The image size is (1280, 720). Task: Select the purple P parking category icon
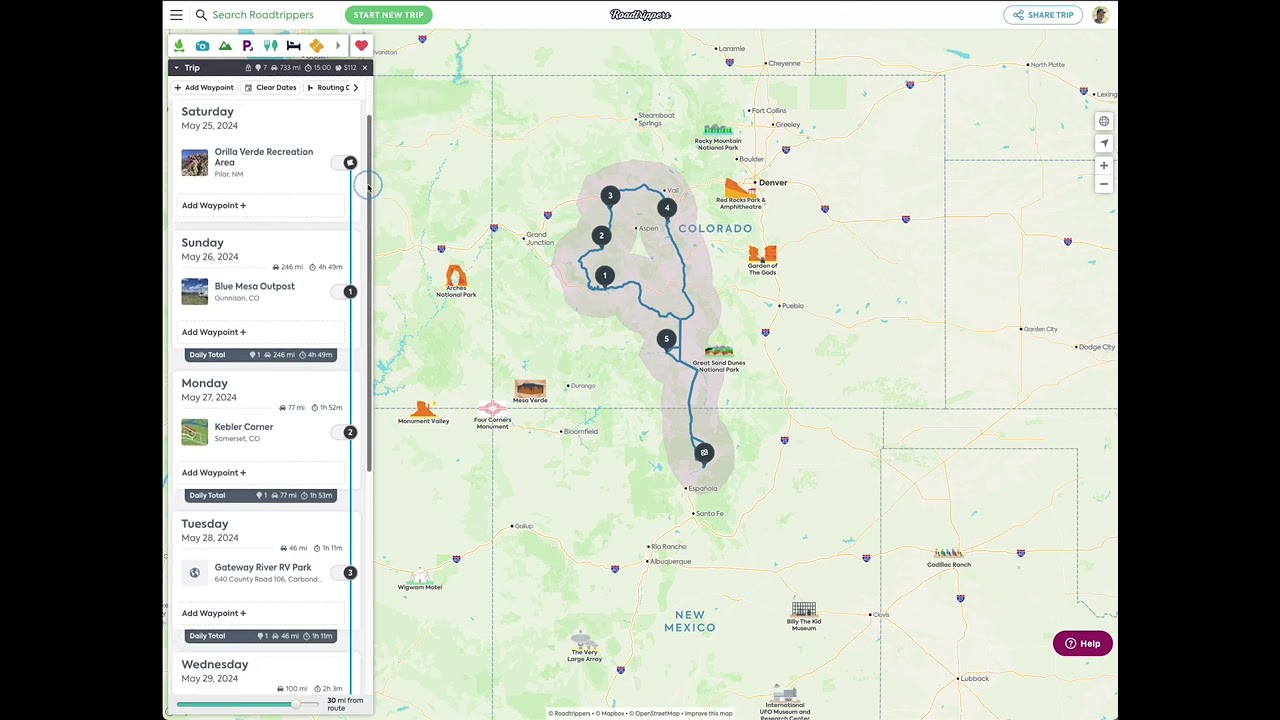[248, 46]
